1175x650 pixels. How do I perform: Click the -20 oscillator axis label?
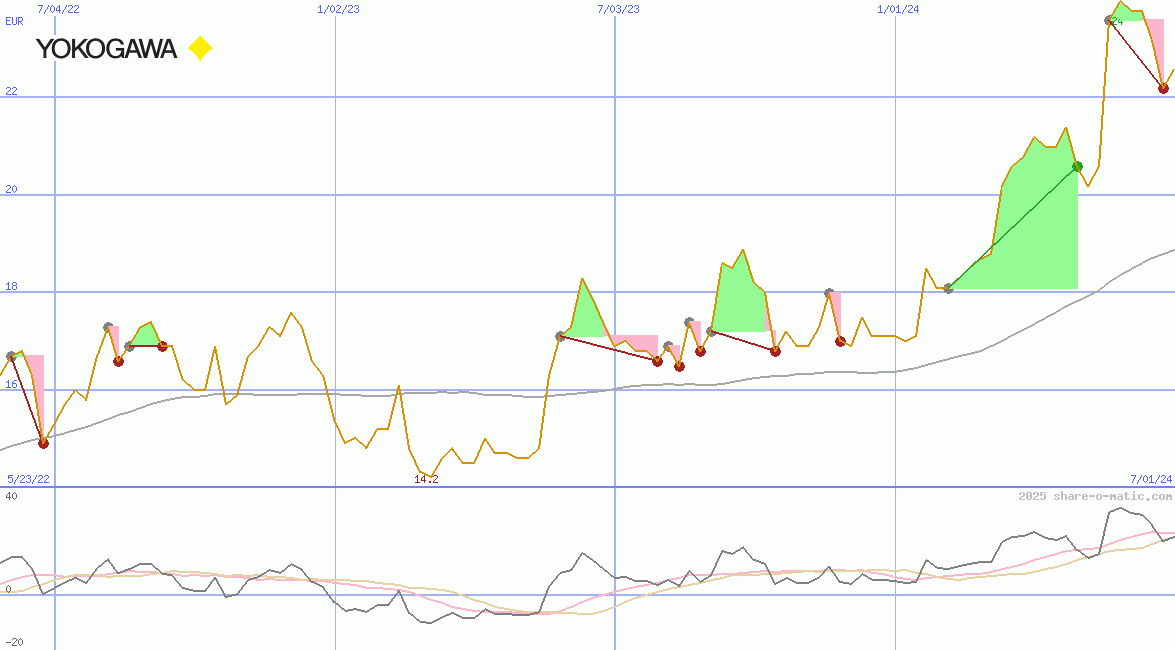[x=14, y=643]
